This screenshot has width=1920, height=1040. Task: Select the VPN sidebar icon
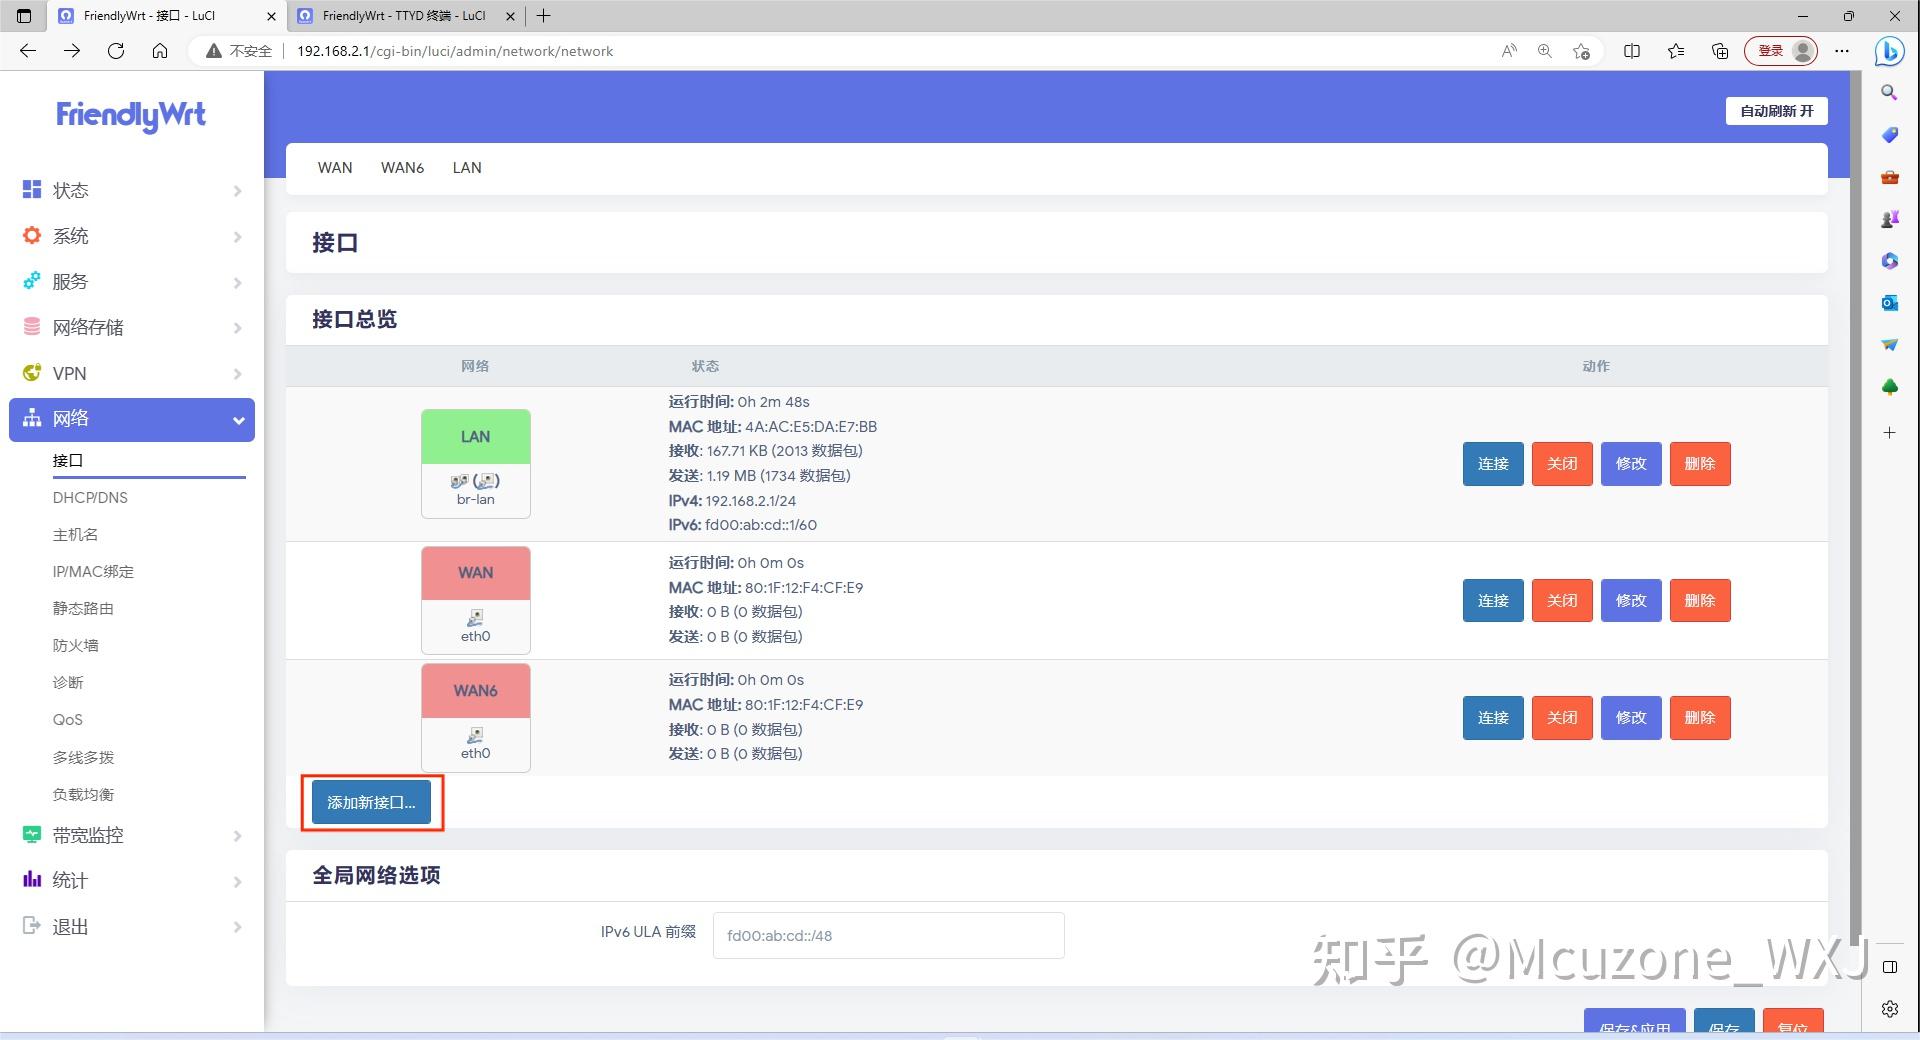pos(30,373)
